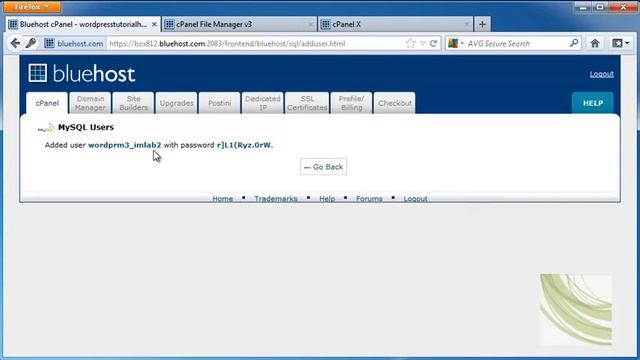Screen dimensions: 640x360
Task: Reload the page with the refresh icon
Action: [433, 43]
